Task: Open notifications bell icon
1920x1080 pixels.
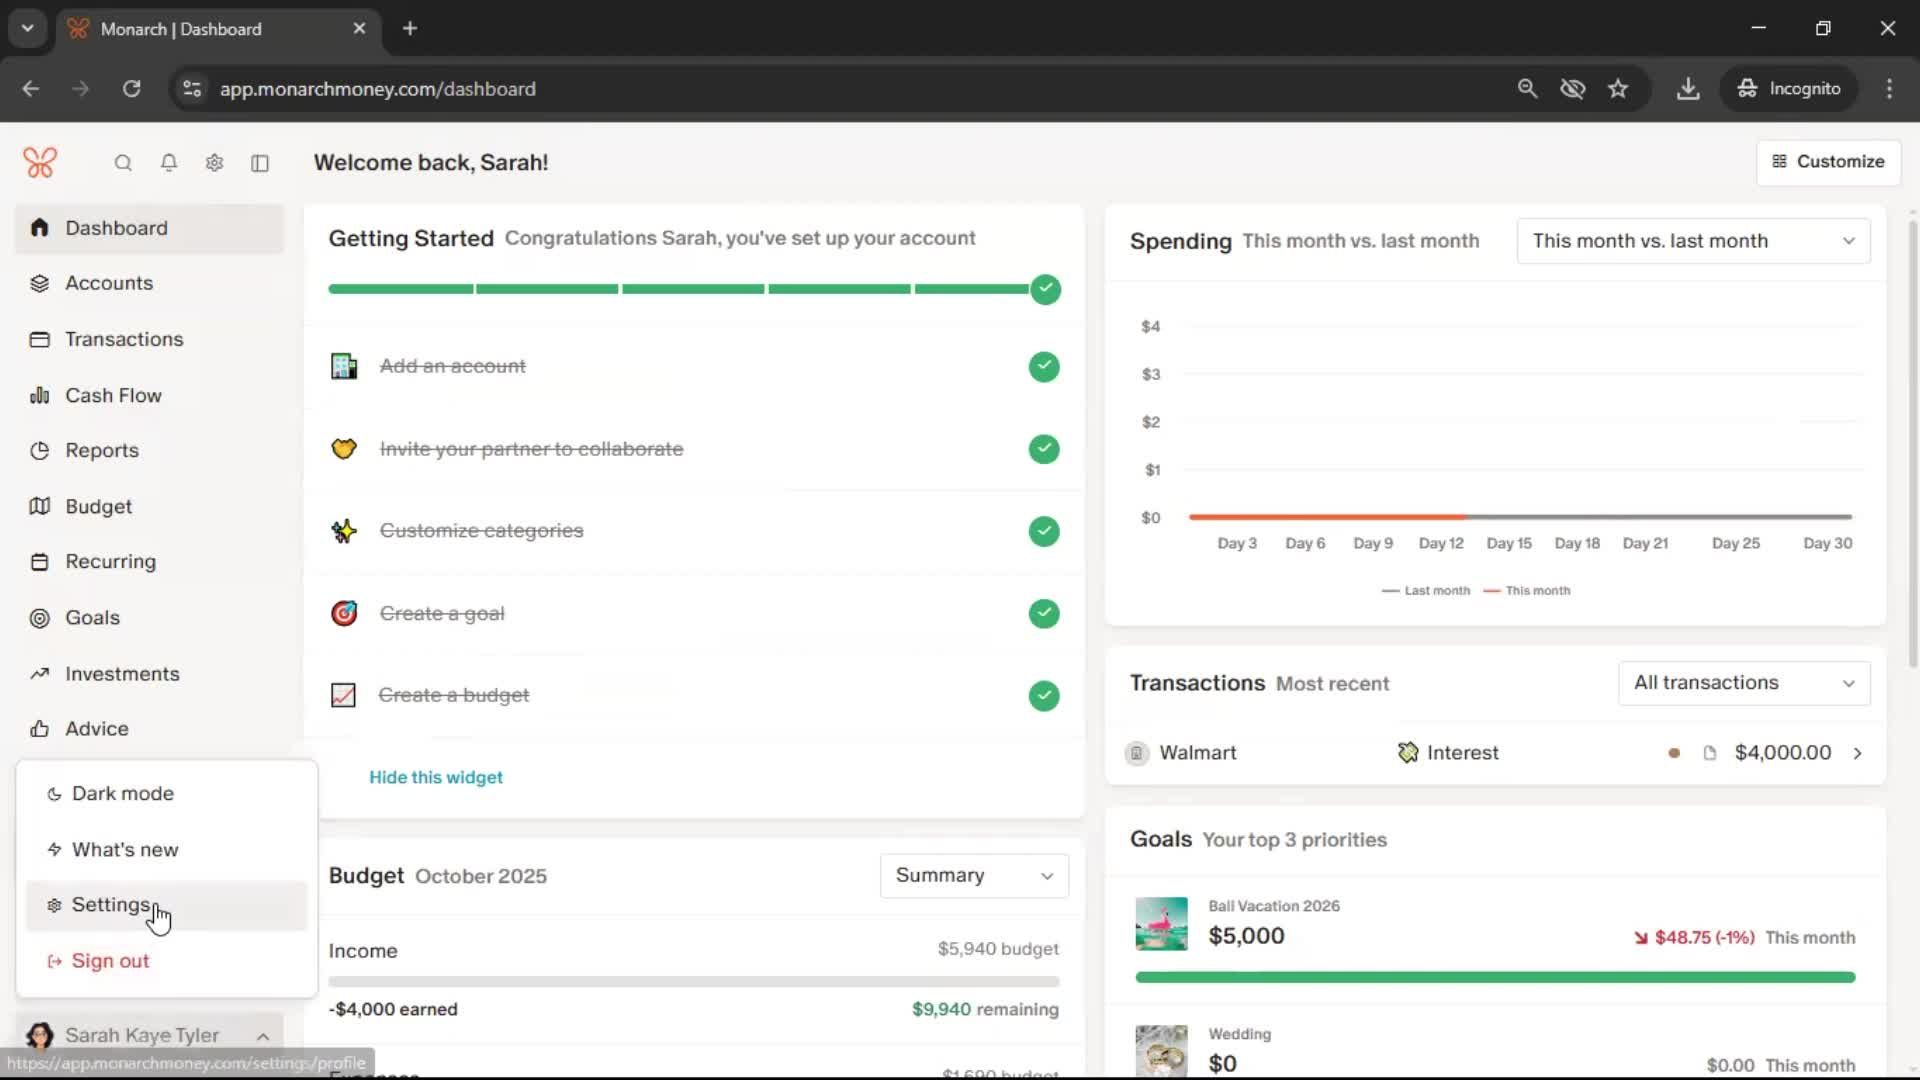Action: point(169,163)
